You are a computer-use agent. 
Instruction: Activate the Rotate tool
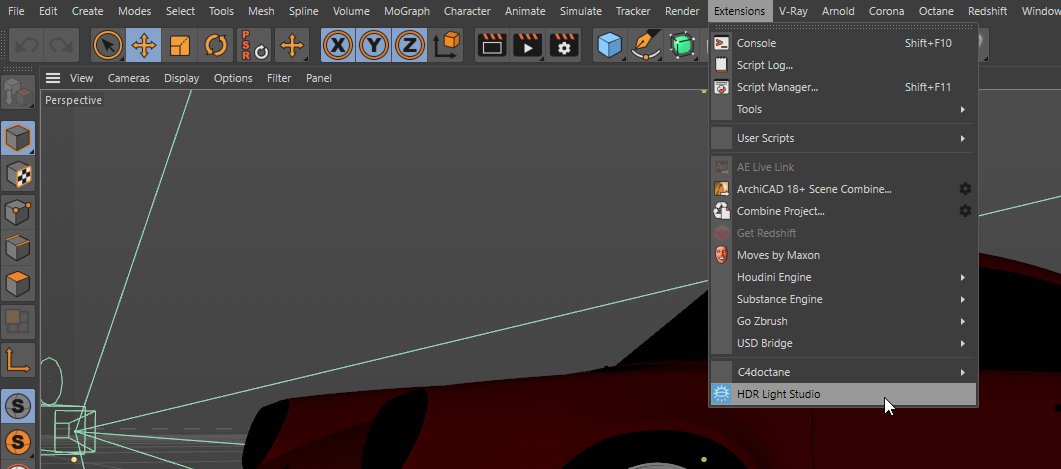(x=215, y=45)
